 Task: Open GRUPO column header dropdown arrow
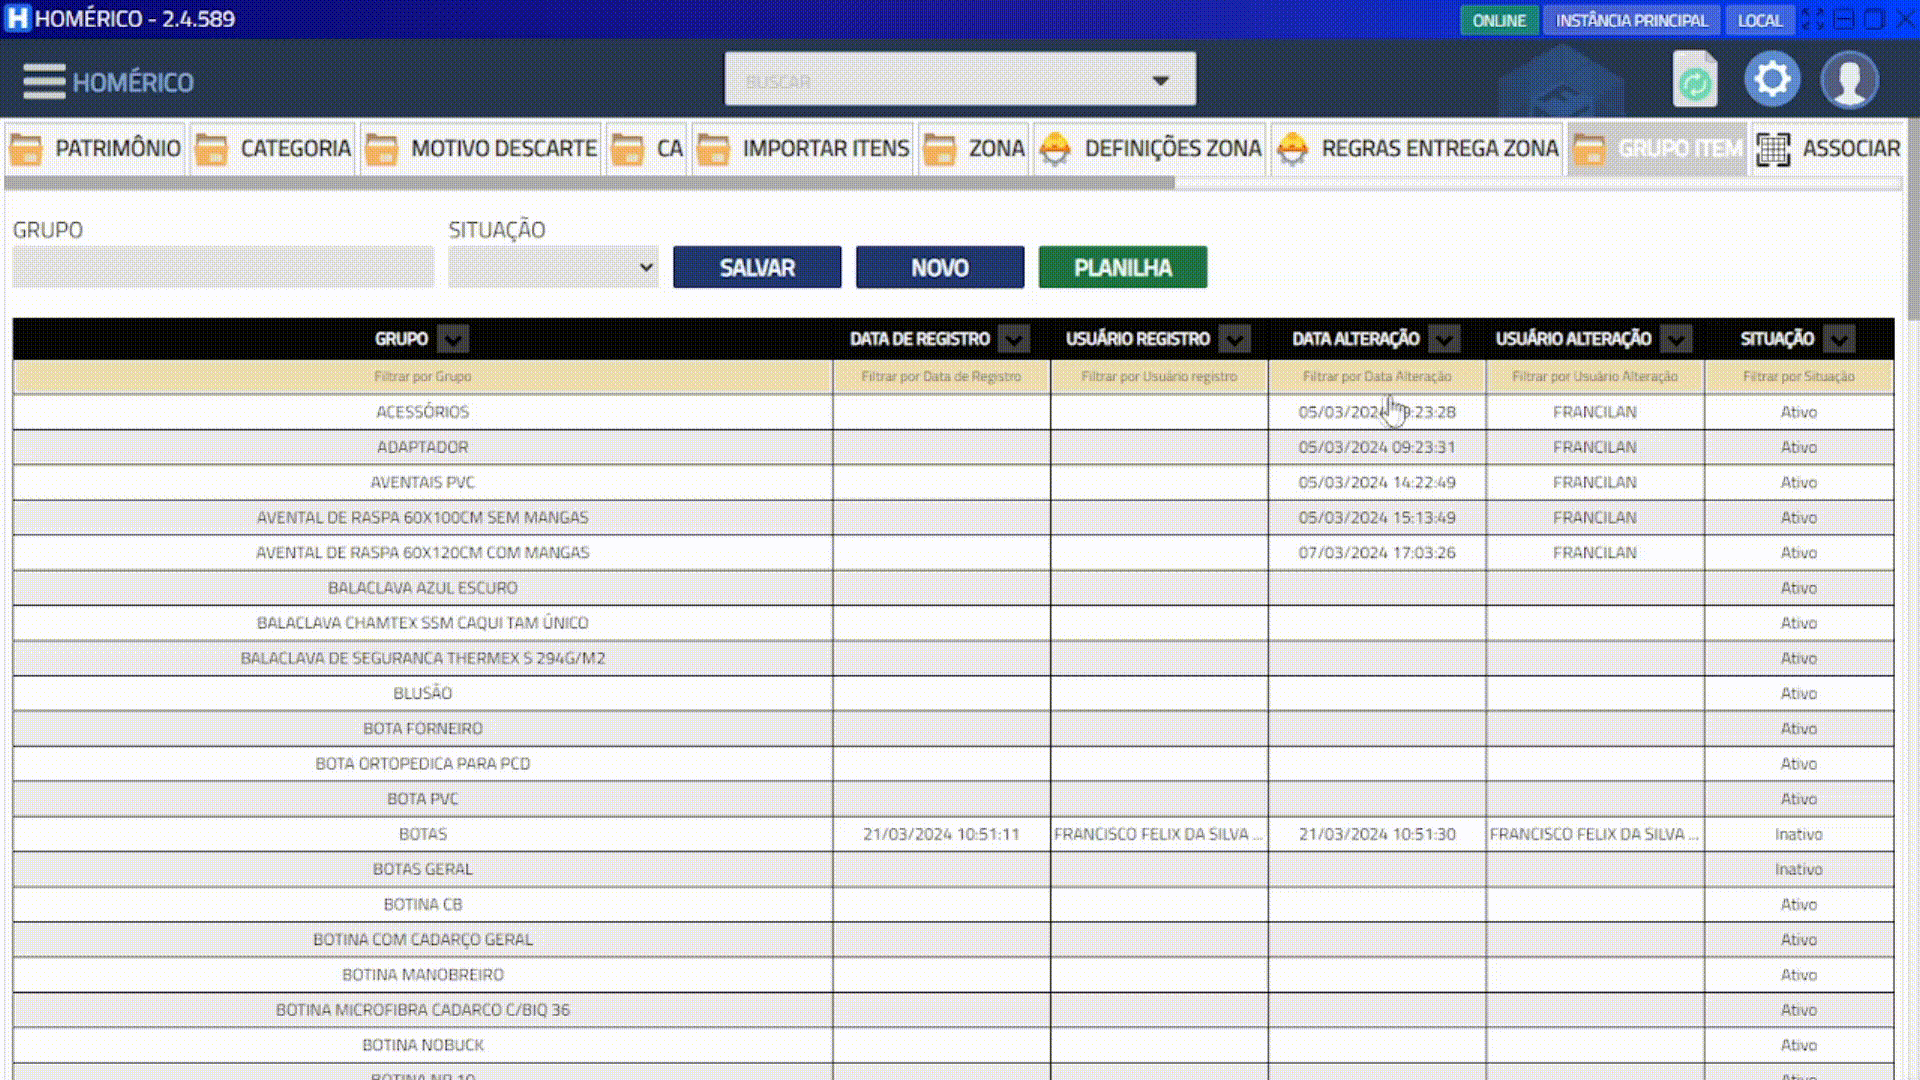[453, 339]
